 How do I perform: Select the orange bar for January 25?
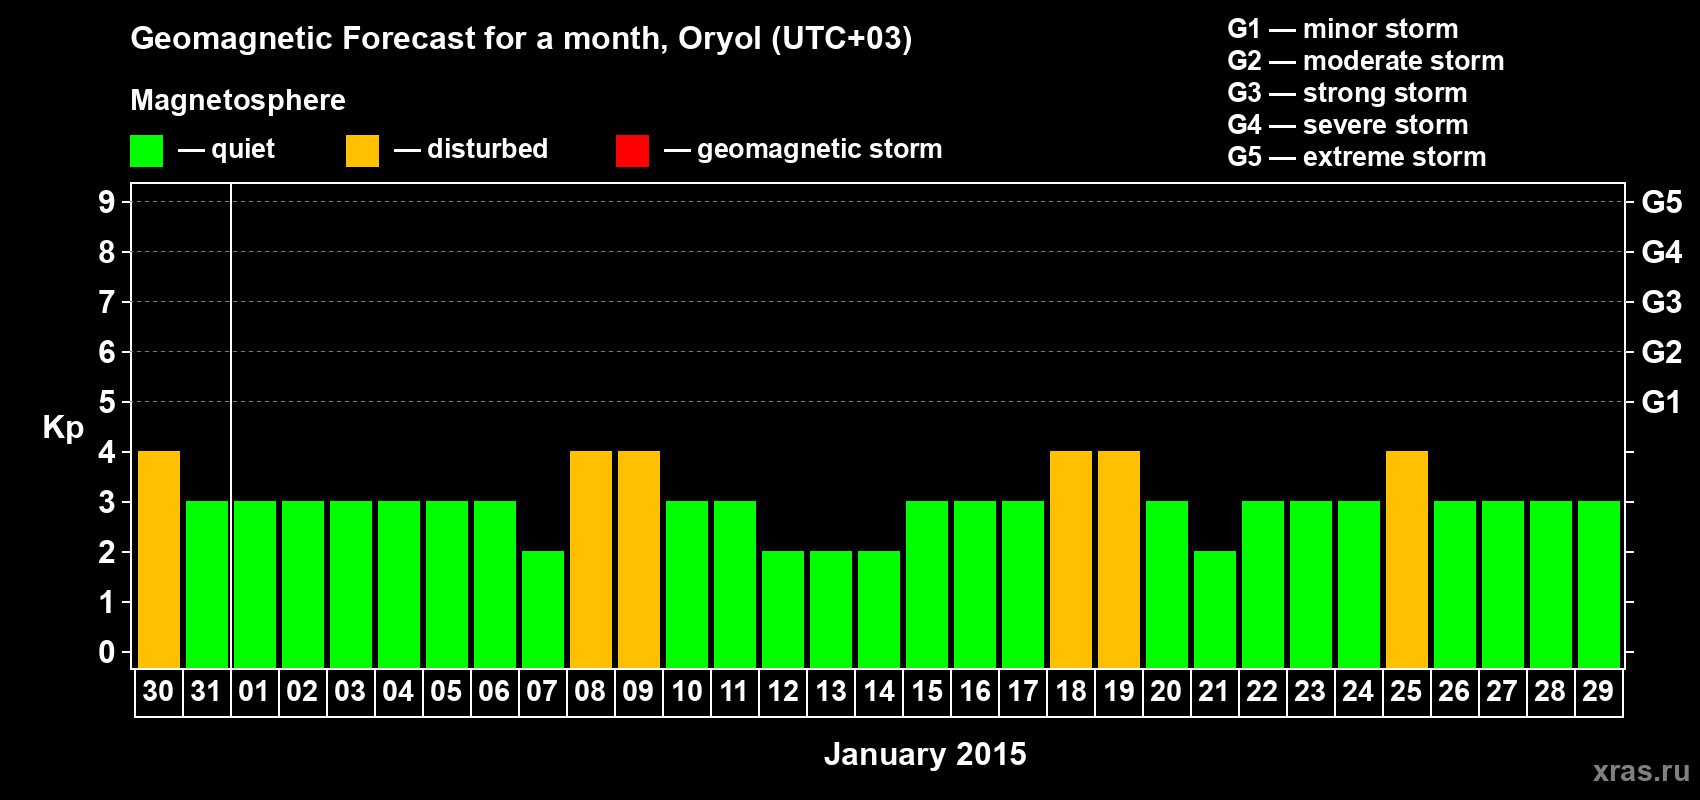tap(1407, 560)
